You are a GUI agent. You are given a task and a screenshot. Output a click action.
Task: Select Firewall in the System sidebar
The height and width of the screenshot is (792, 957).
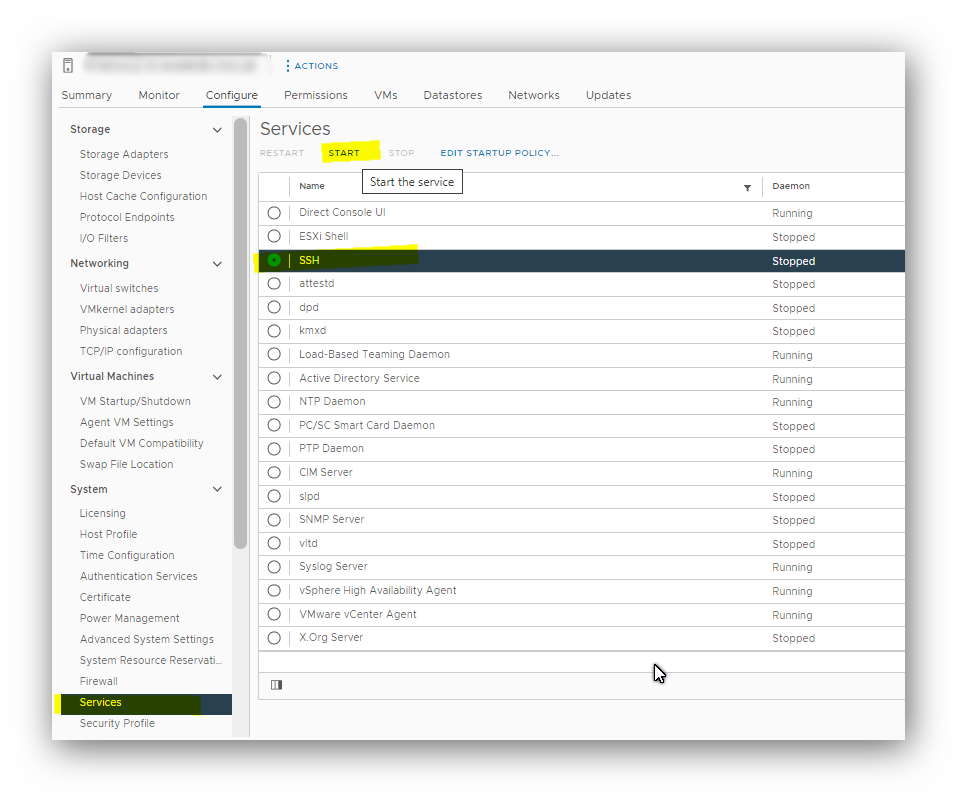[98, 681]
